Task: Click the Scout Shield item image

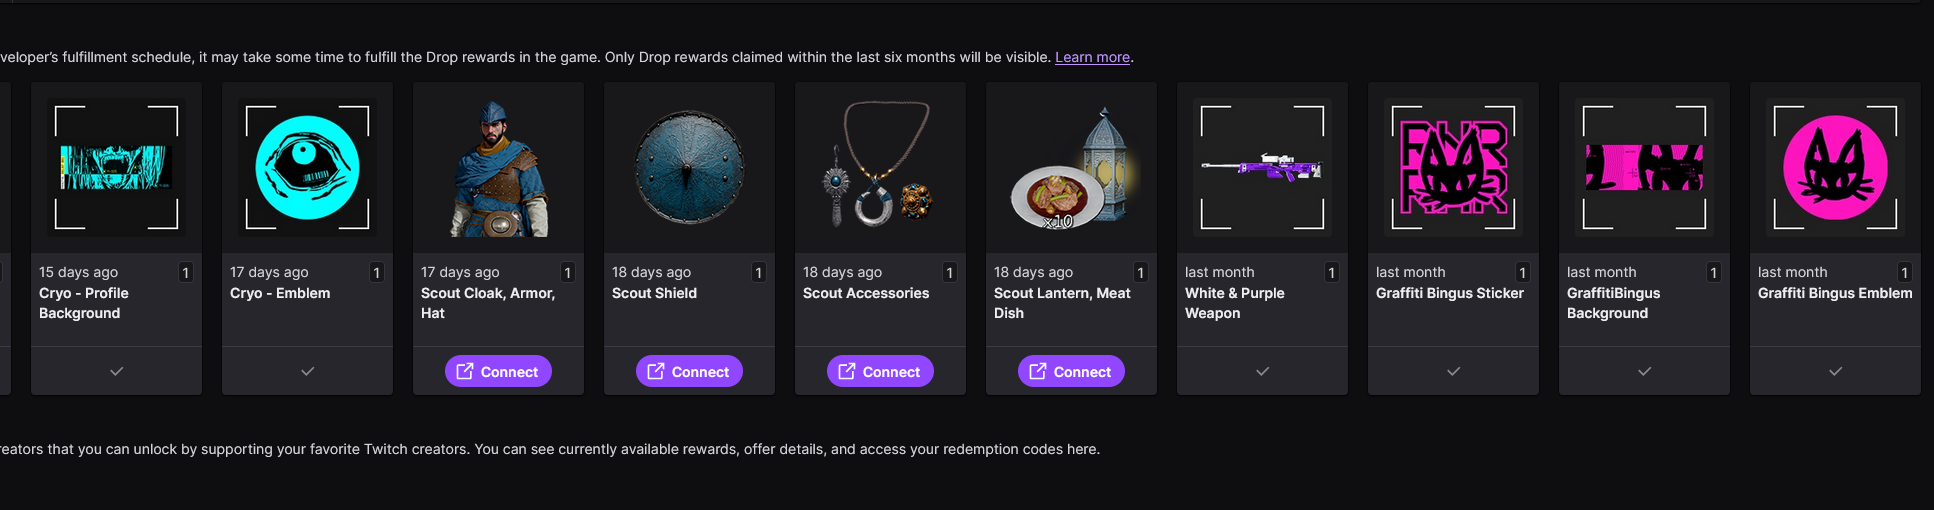Action: 689,167
